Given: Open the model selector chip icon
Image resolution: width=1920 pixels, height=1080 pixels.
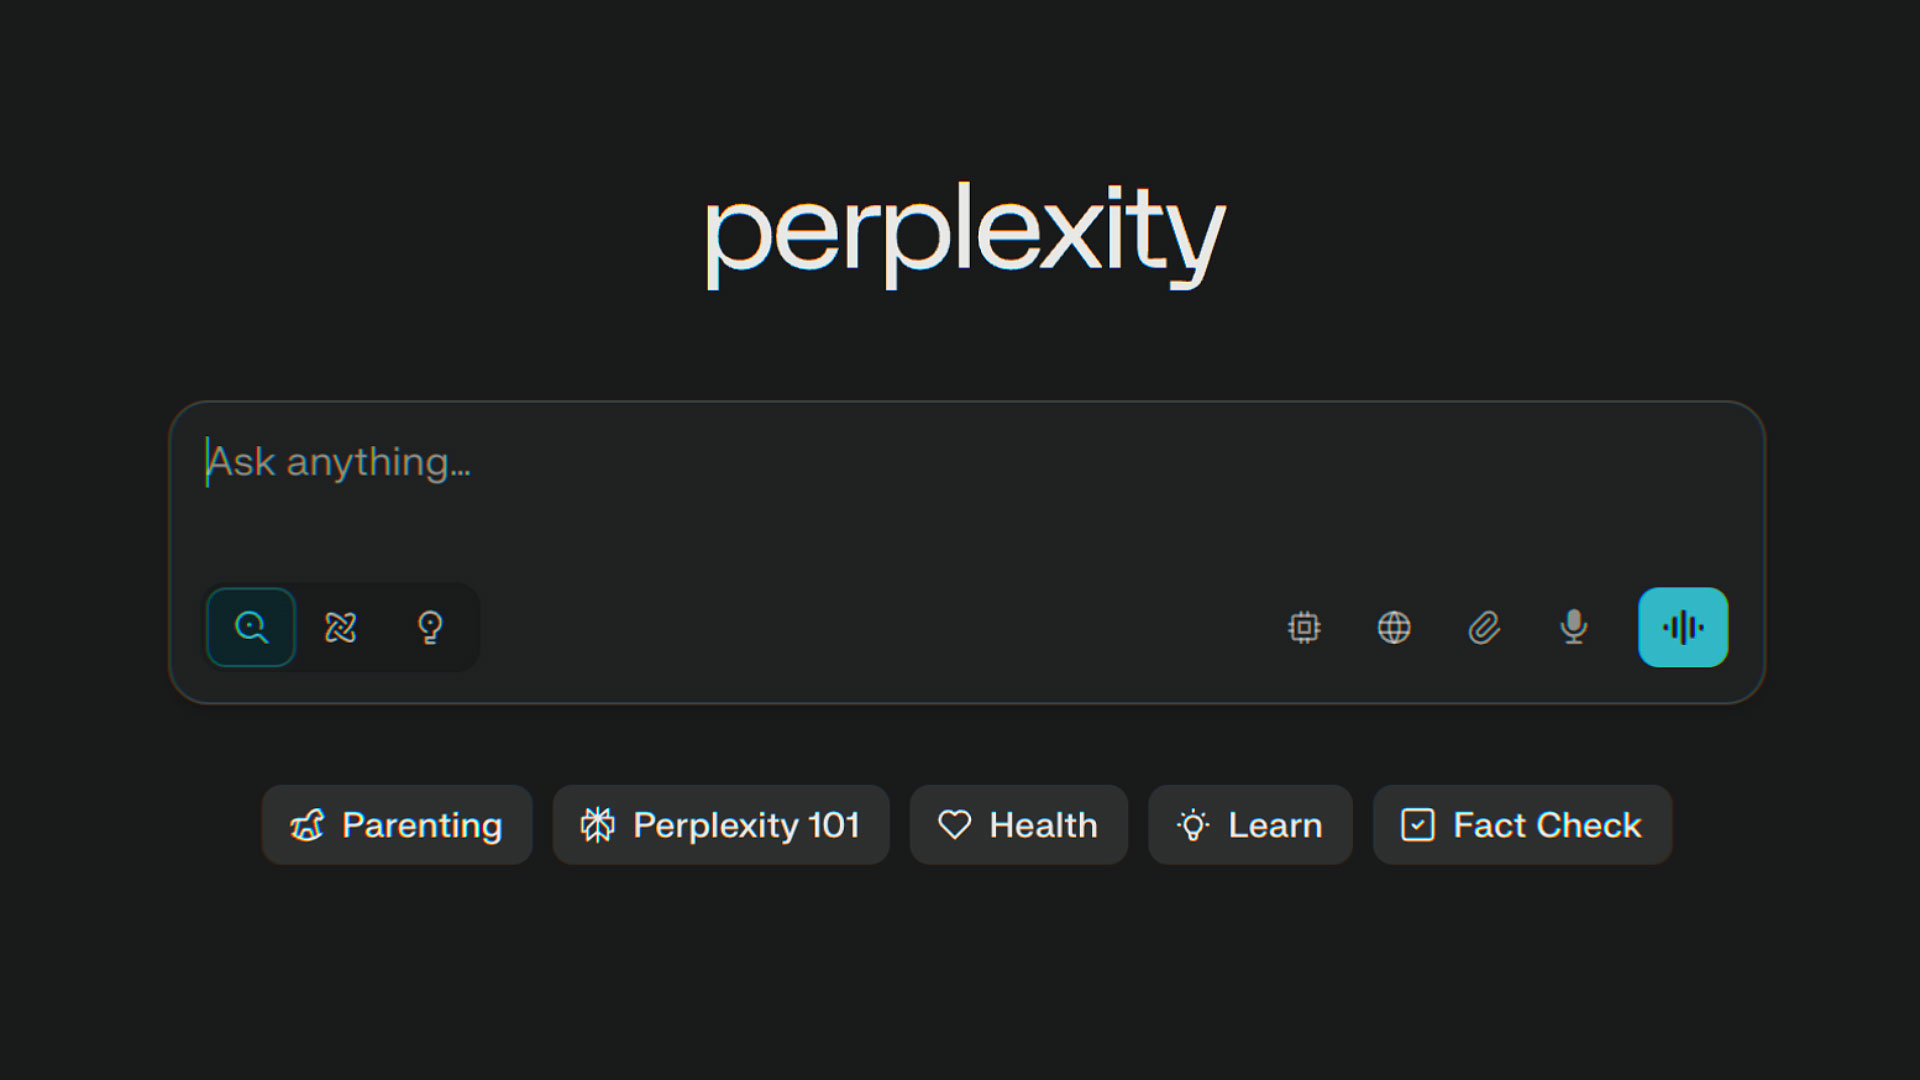Looking at the screenshot, I should pos(1304,627).
